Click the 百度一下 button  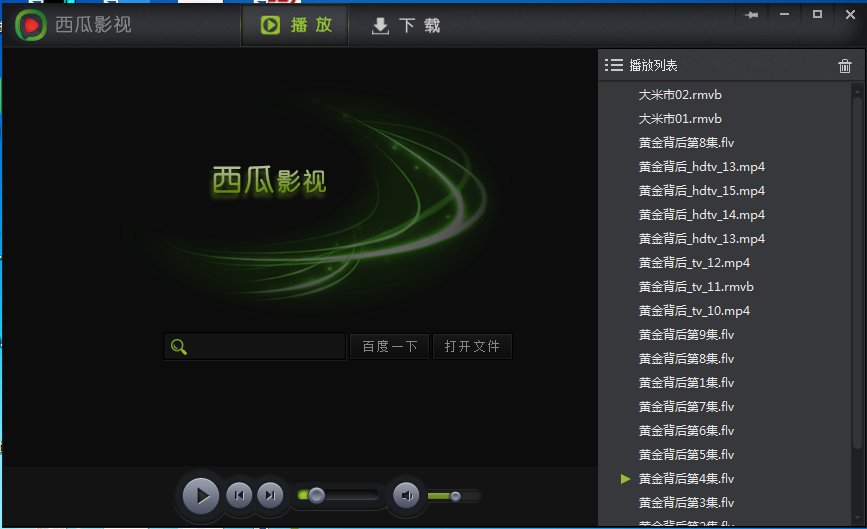pos(389,347)
